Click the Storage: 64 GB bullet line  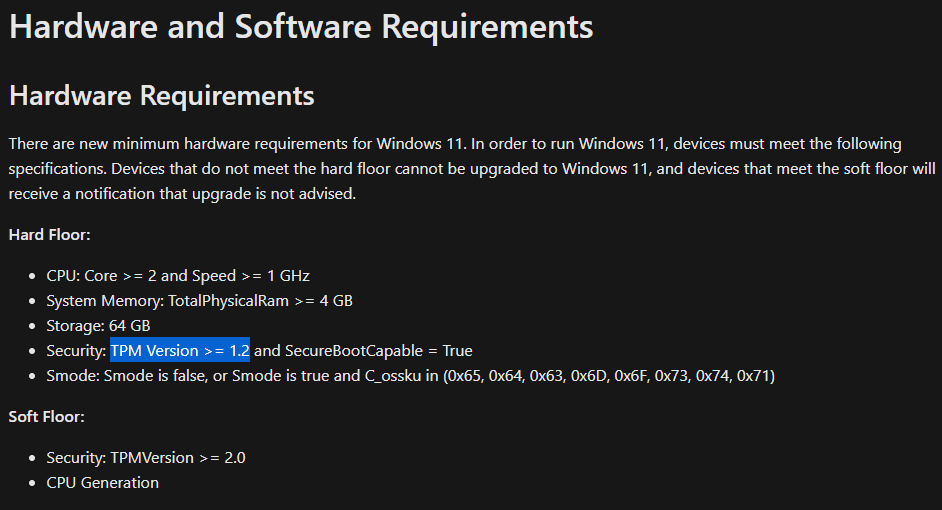pos(98,326)
